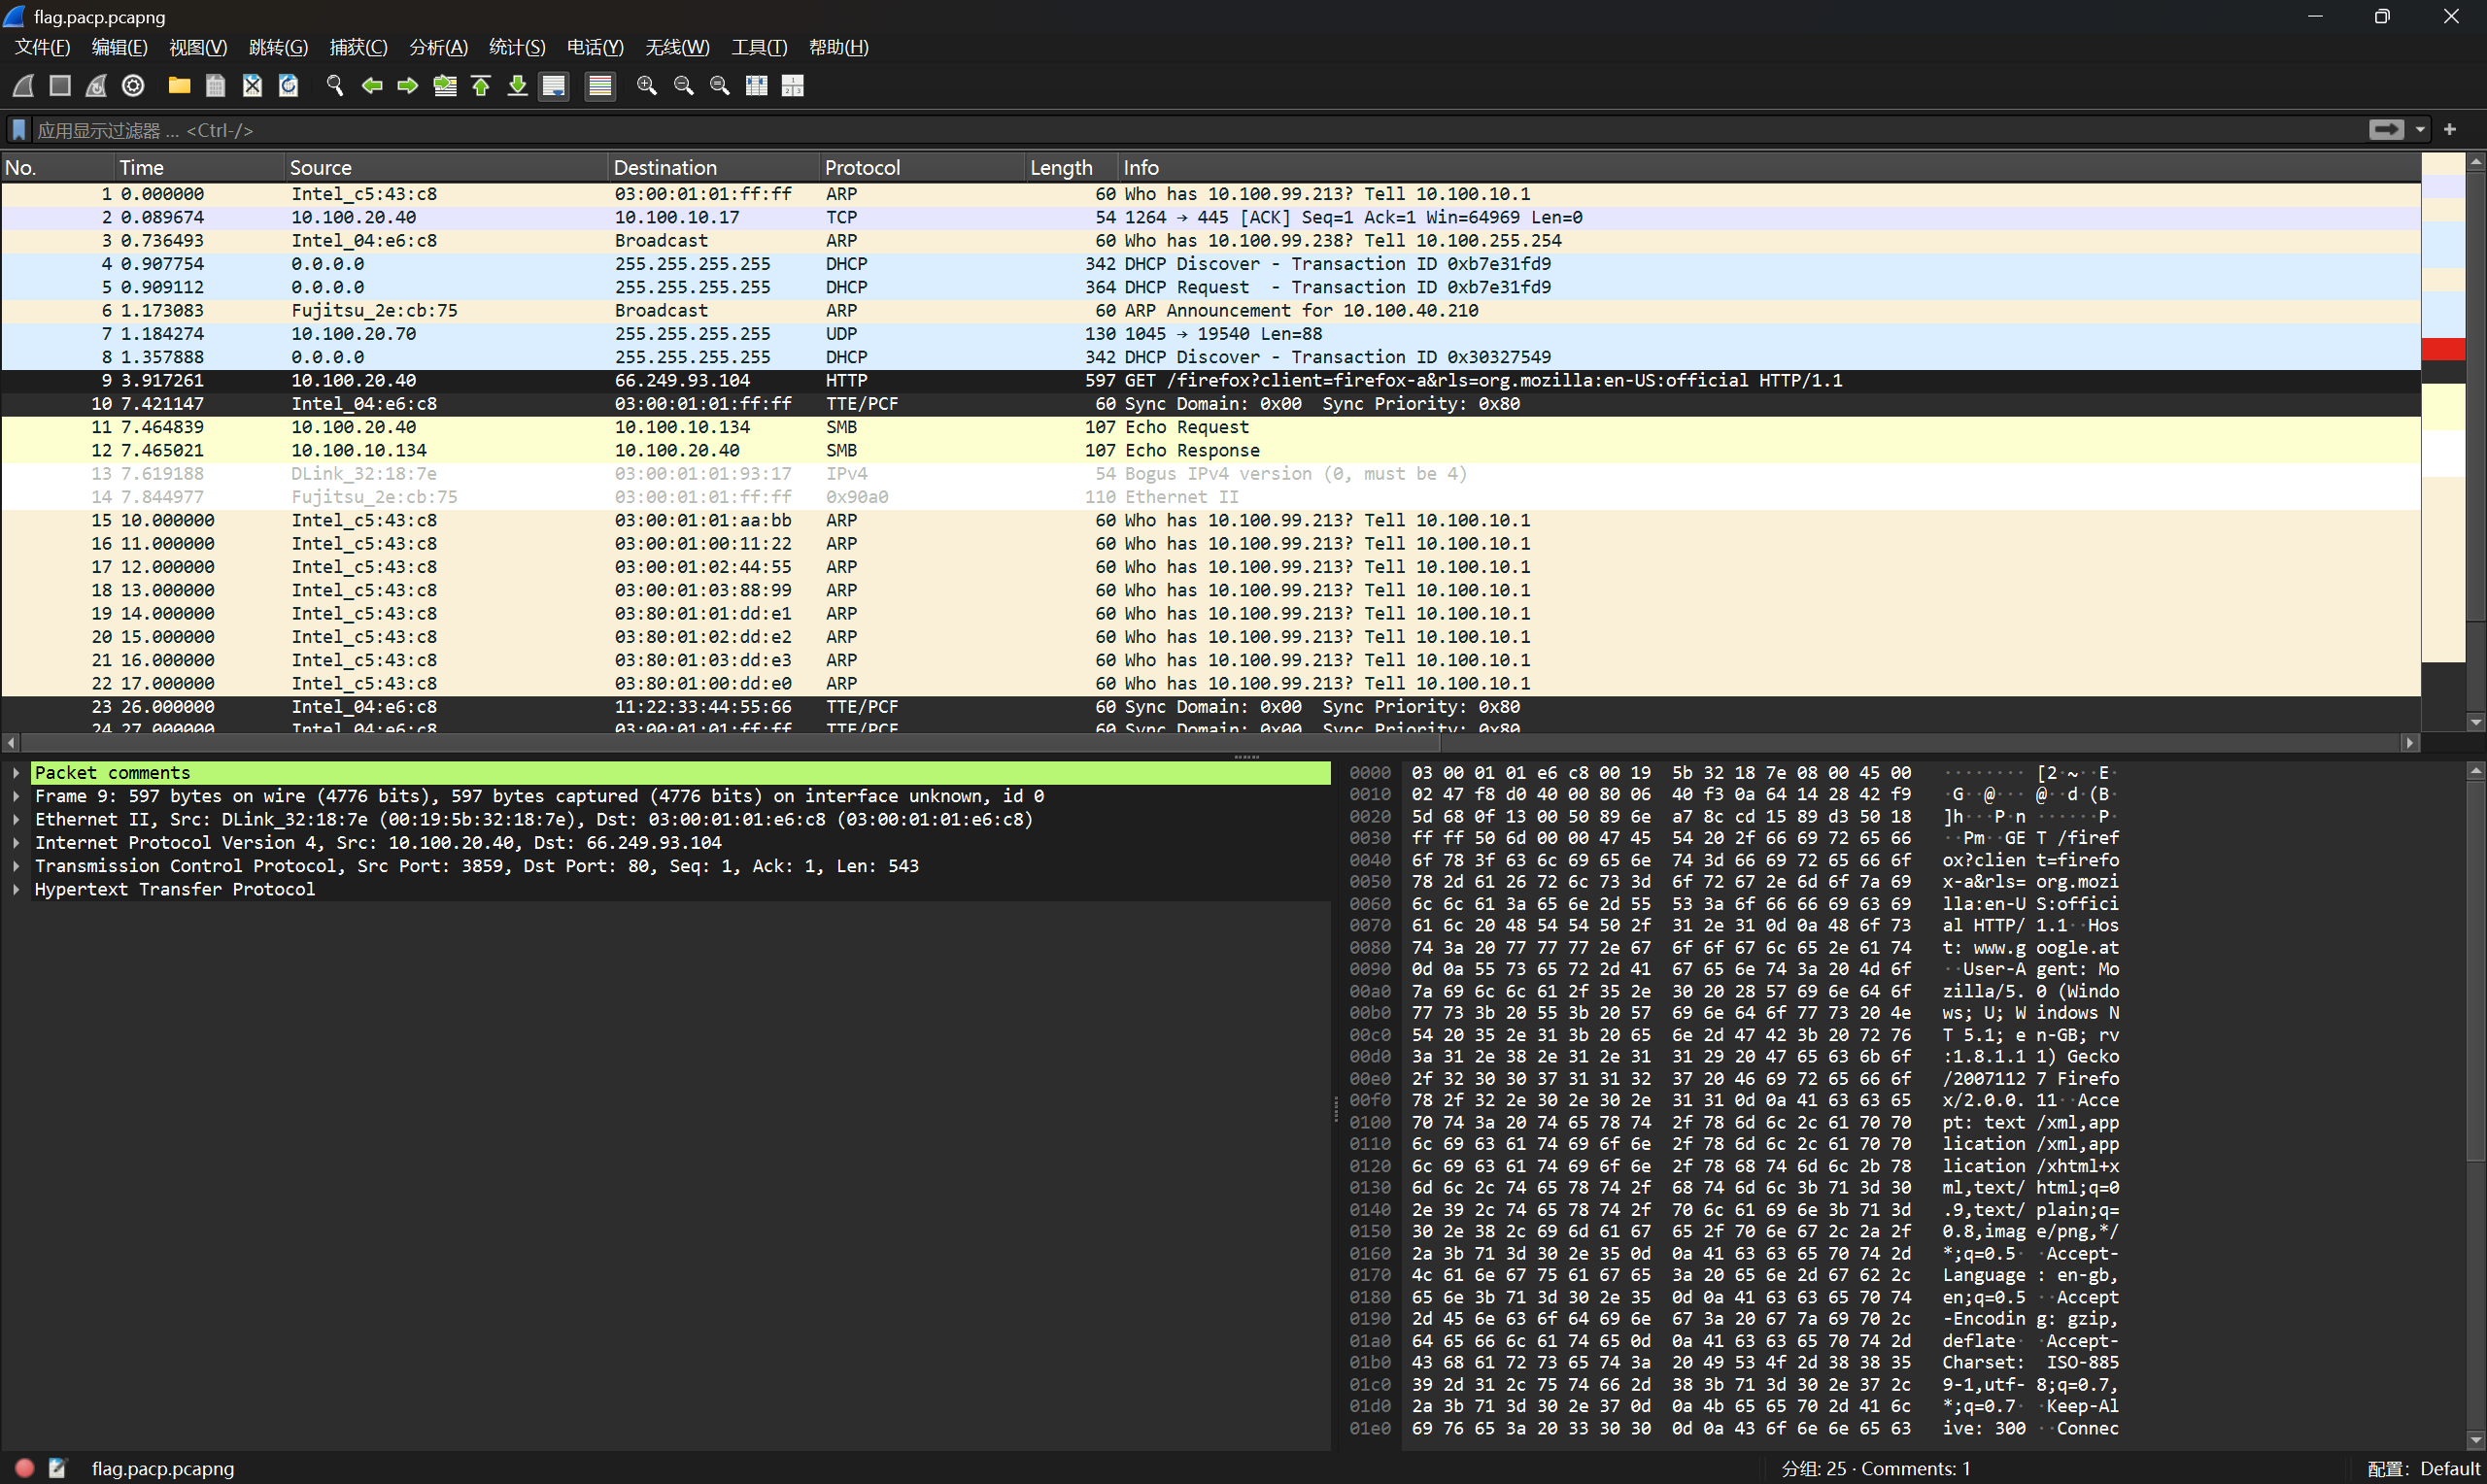Open the 工具(T) menu
The image size is (2487, 1484).
click(759, 47)
